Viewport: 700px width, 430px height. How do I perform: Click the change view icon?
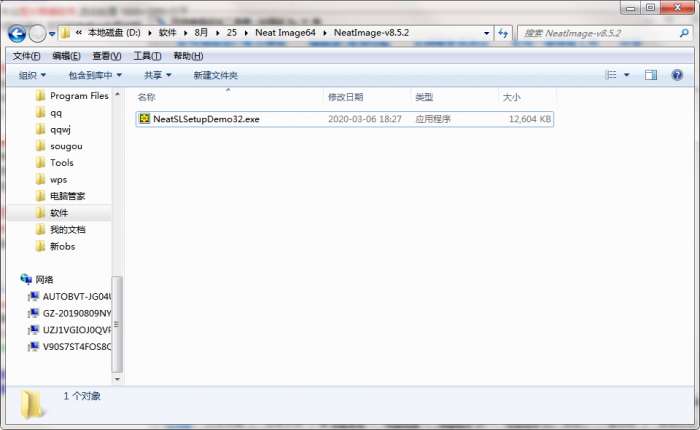pos(611,75)
